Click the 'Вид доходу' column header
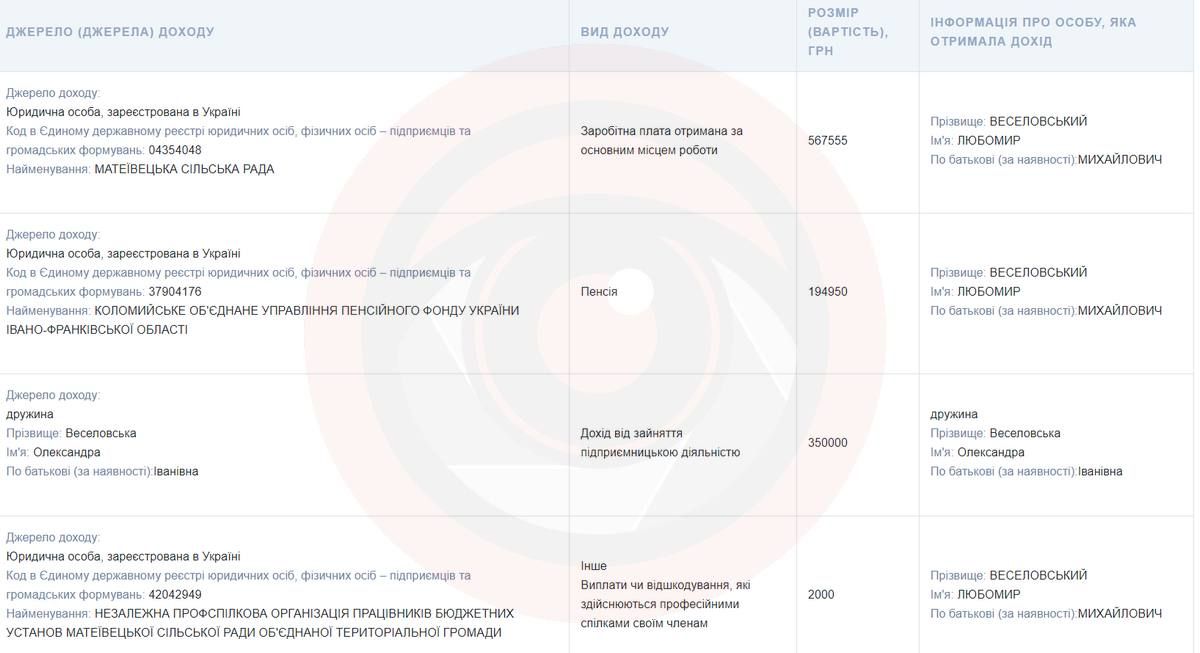This screenshot has height=653, width=1200. [625, 32]
